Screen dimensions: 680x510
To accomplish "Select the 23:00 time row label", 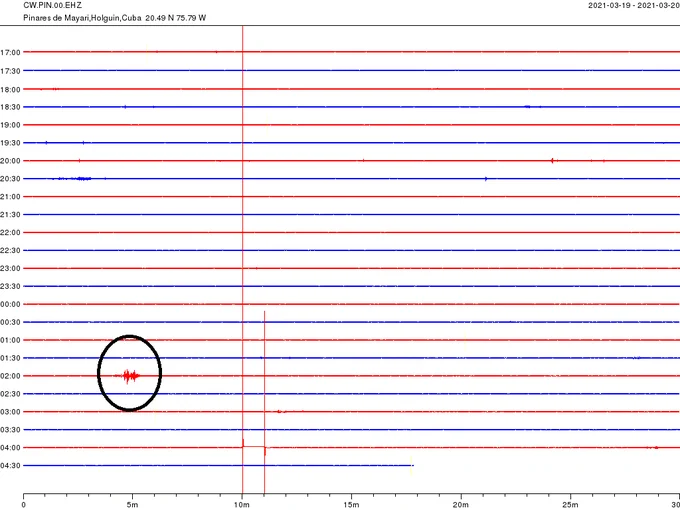I will [10, 268].
